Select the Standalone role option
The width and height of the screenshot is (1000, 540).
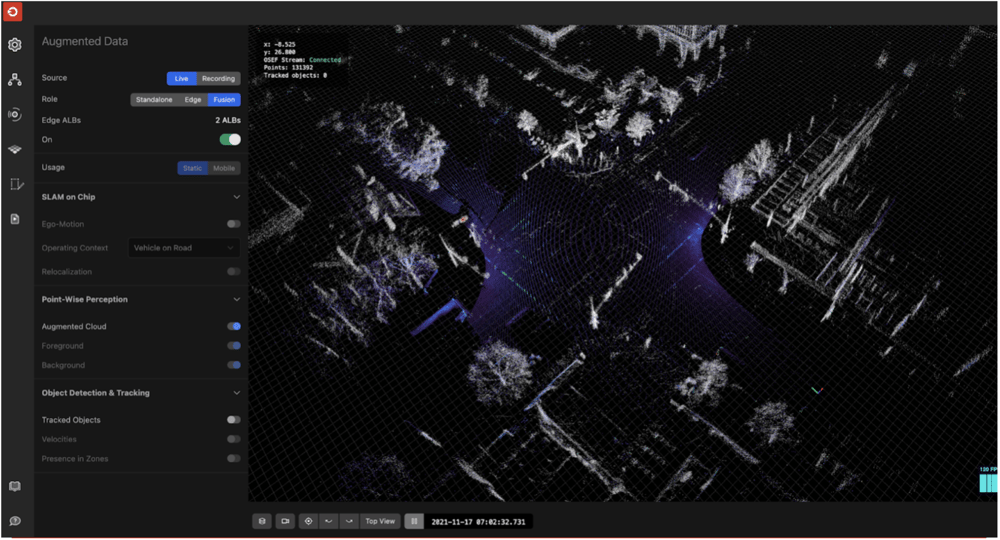tap(154, 100)
